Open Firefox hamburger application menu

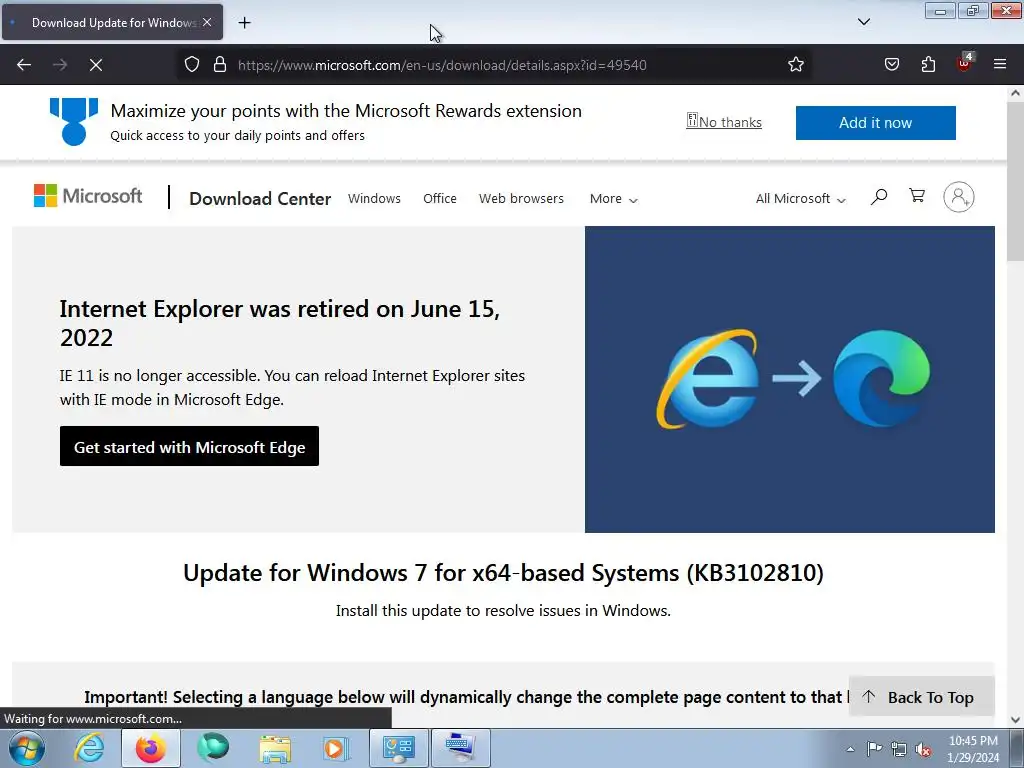tap(1000, 65)
